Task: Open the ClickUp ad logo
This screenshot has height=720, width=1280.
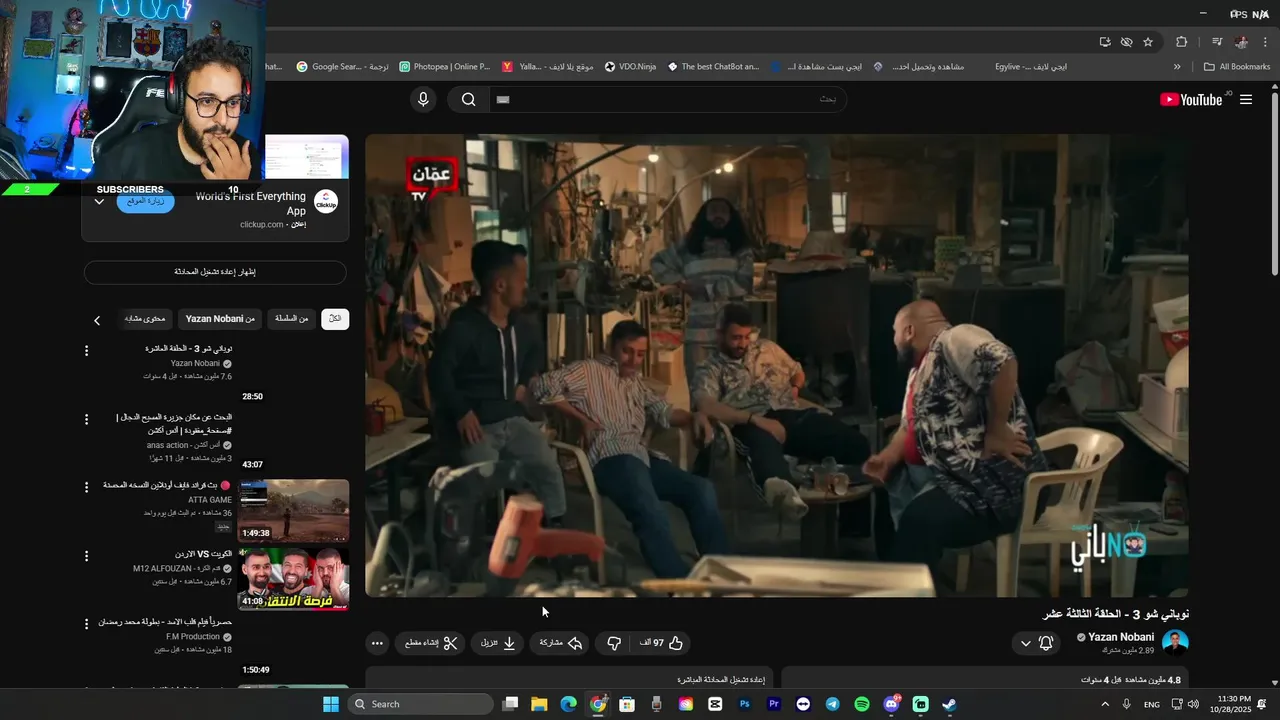Action: [x=326, y=202]
